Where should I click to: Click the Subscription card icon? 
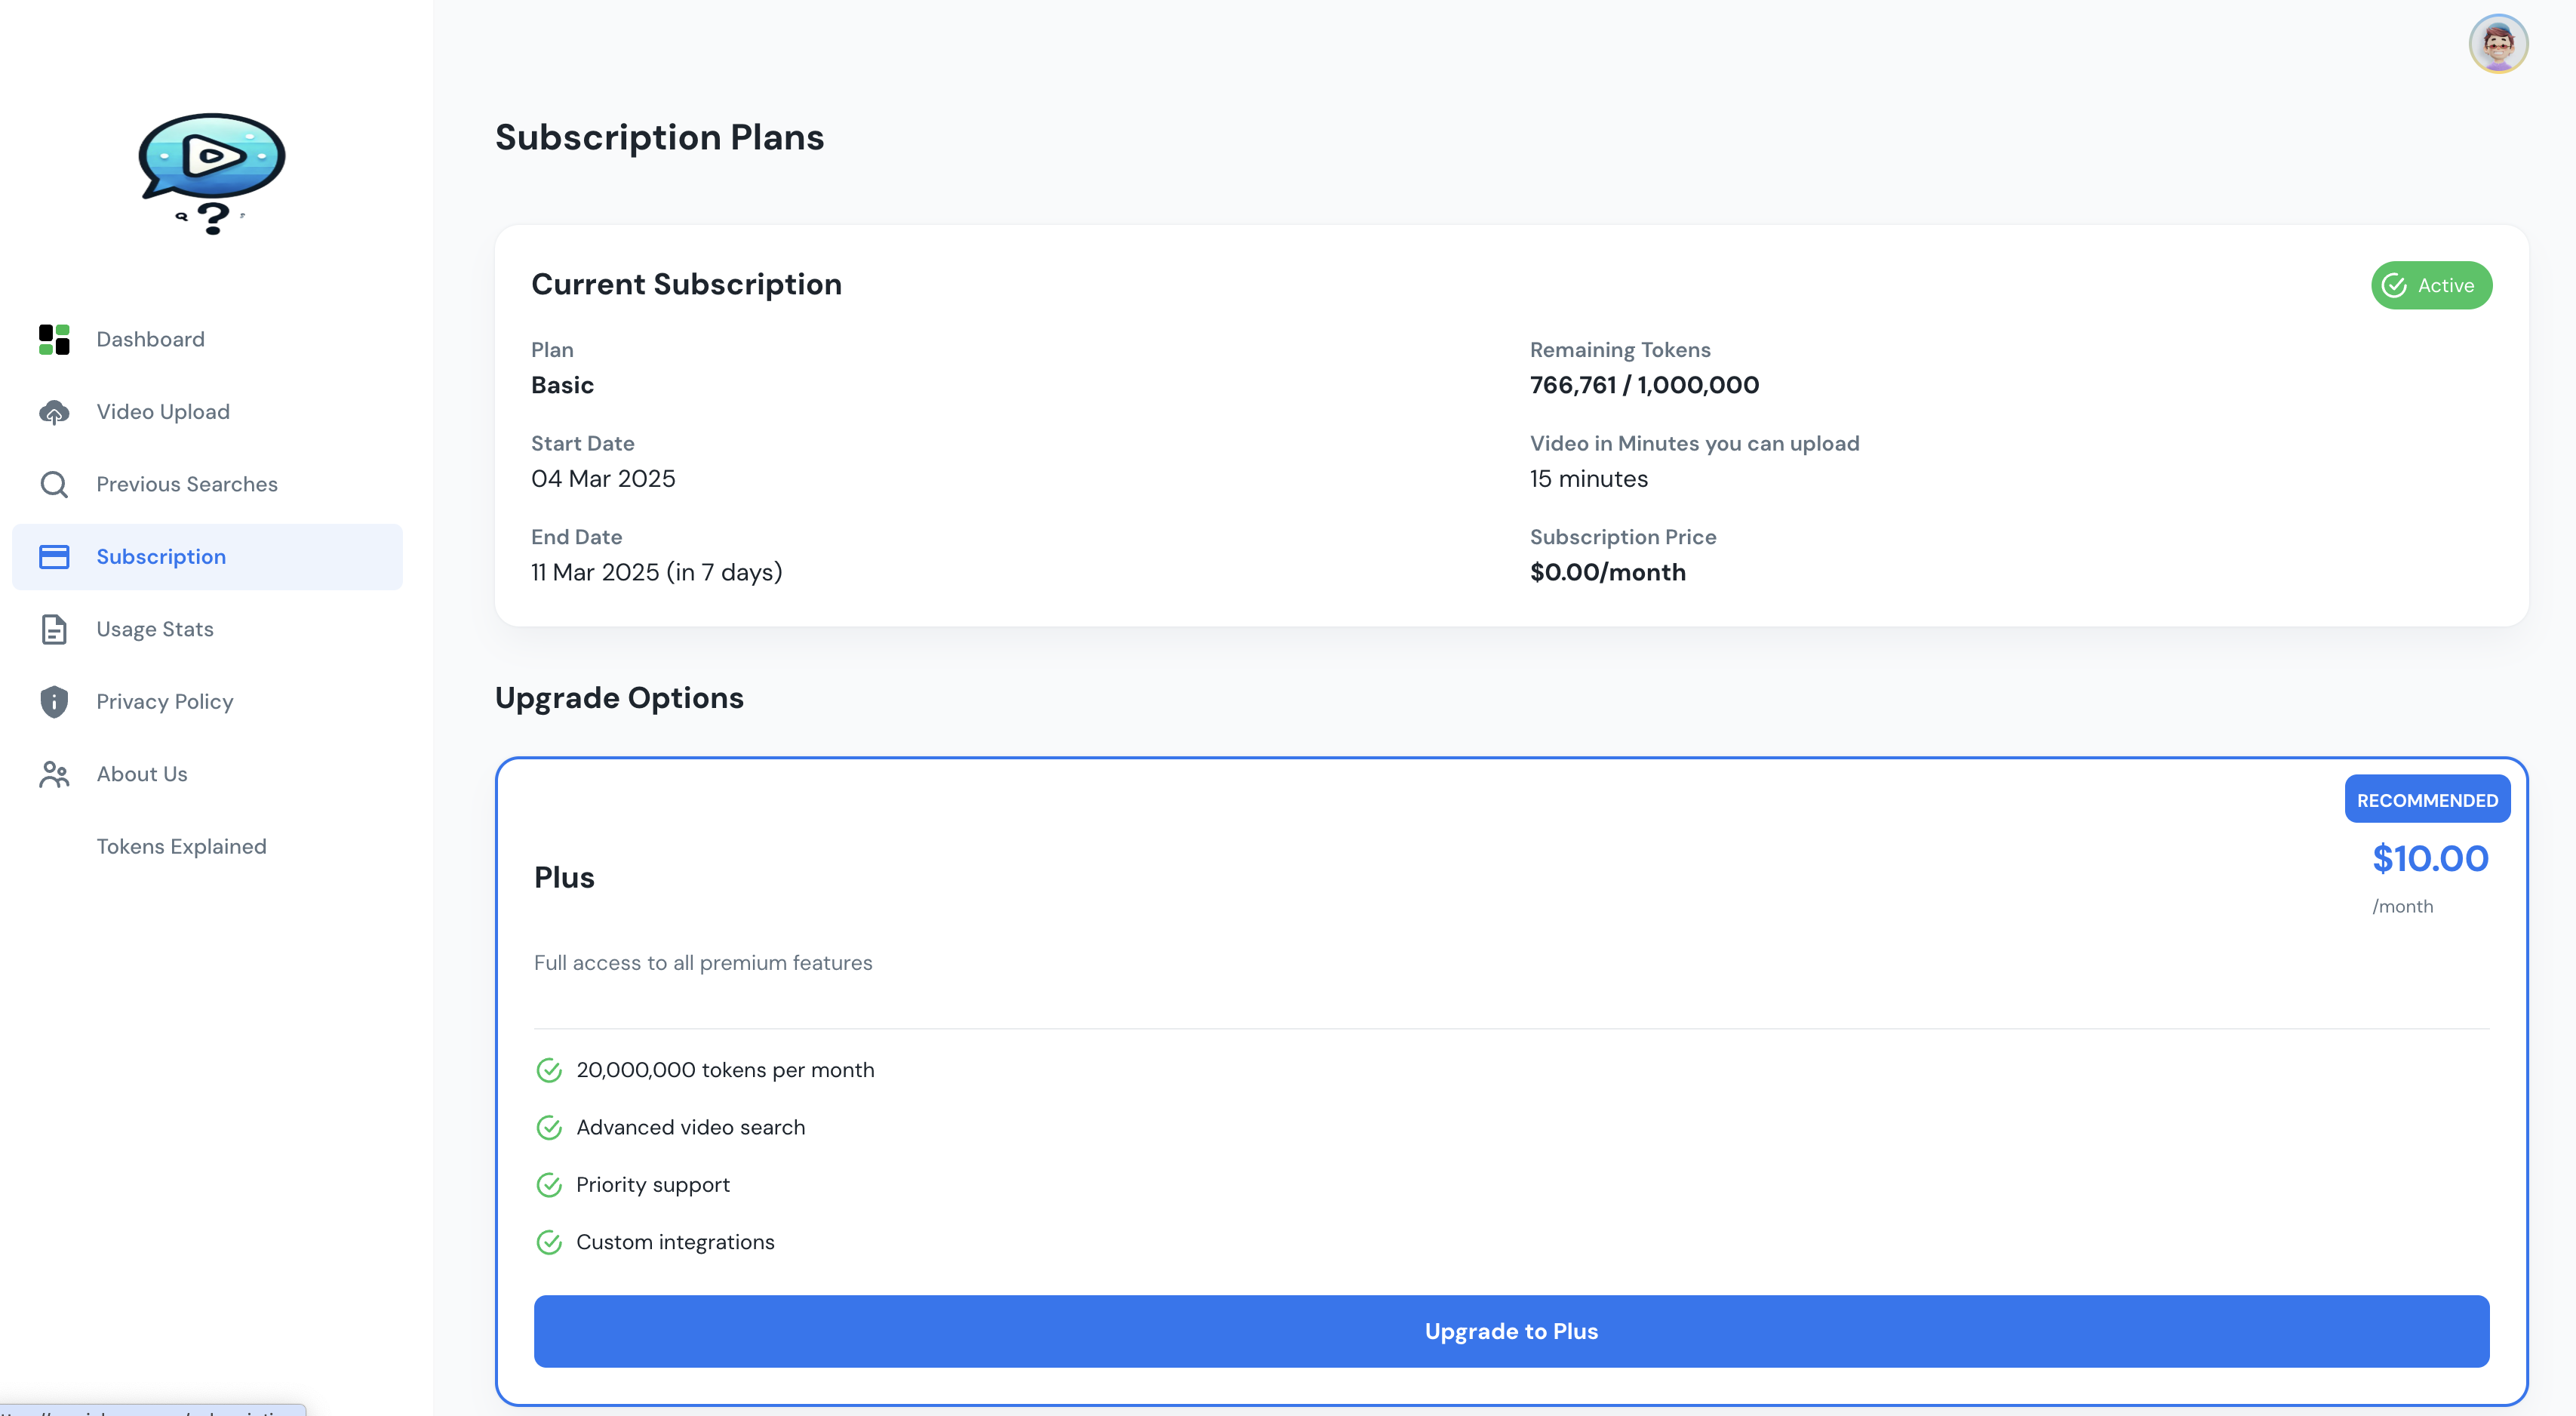pyautogui.click(x=54, y=557)
